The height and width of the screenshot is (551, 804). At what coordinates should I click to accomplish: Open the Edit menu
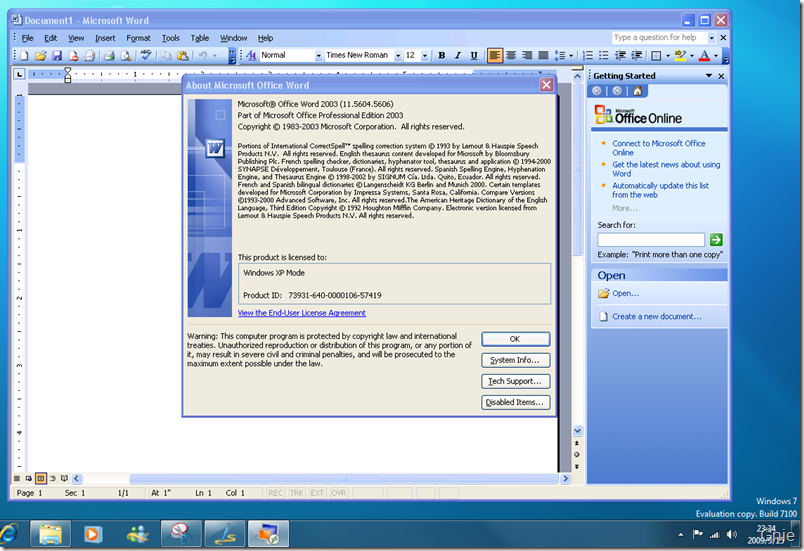coord(50,38)
